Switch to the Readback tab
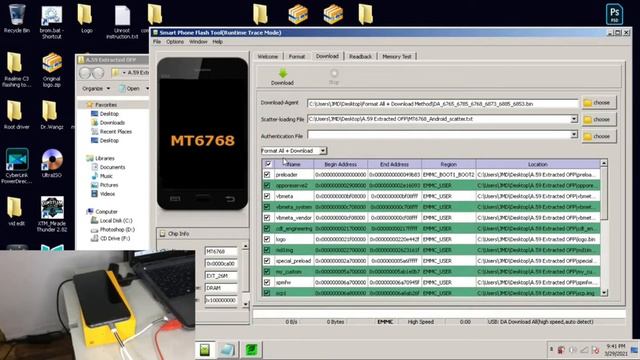 click(x=360, y=56)
